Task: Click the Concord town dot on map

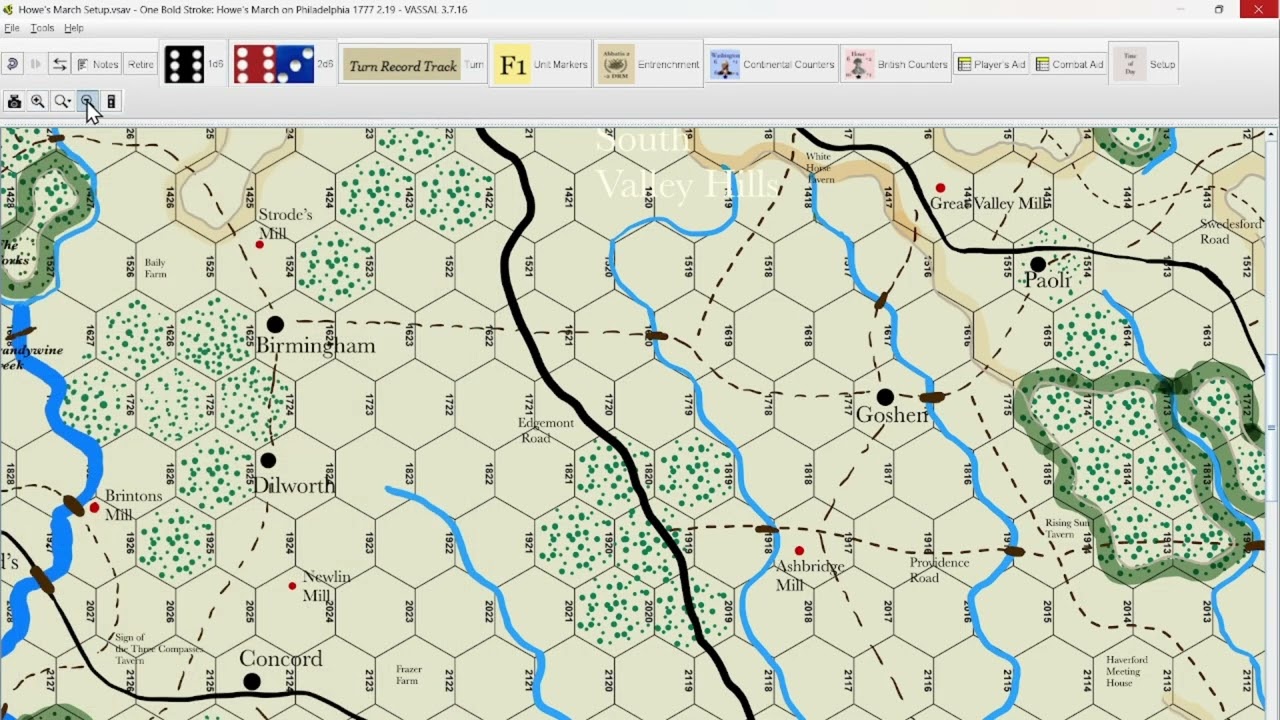Action: pyautogui.click(x=252, y=682)
